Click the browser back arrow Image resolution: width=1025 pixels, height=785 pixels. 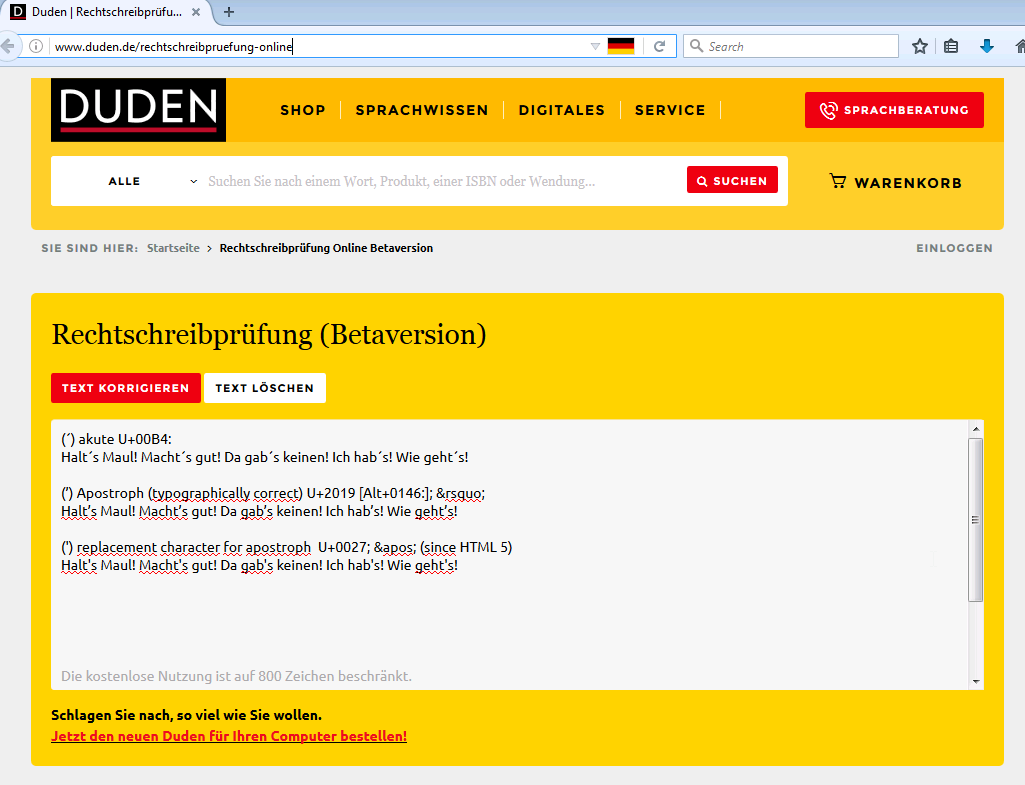(x=7, y=46)
